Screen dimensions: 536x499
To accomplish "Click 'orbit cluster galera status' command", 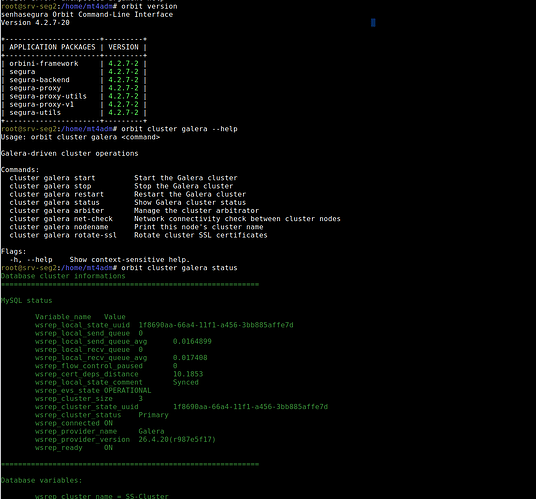I will click(179, 268).
